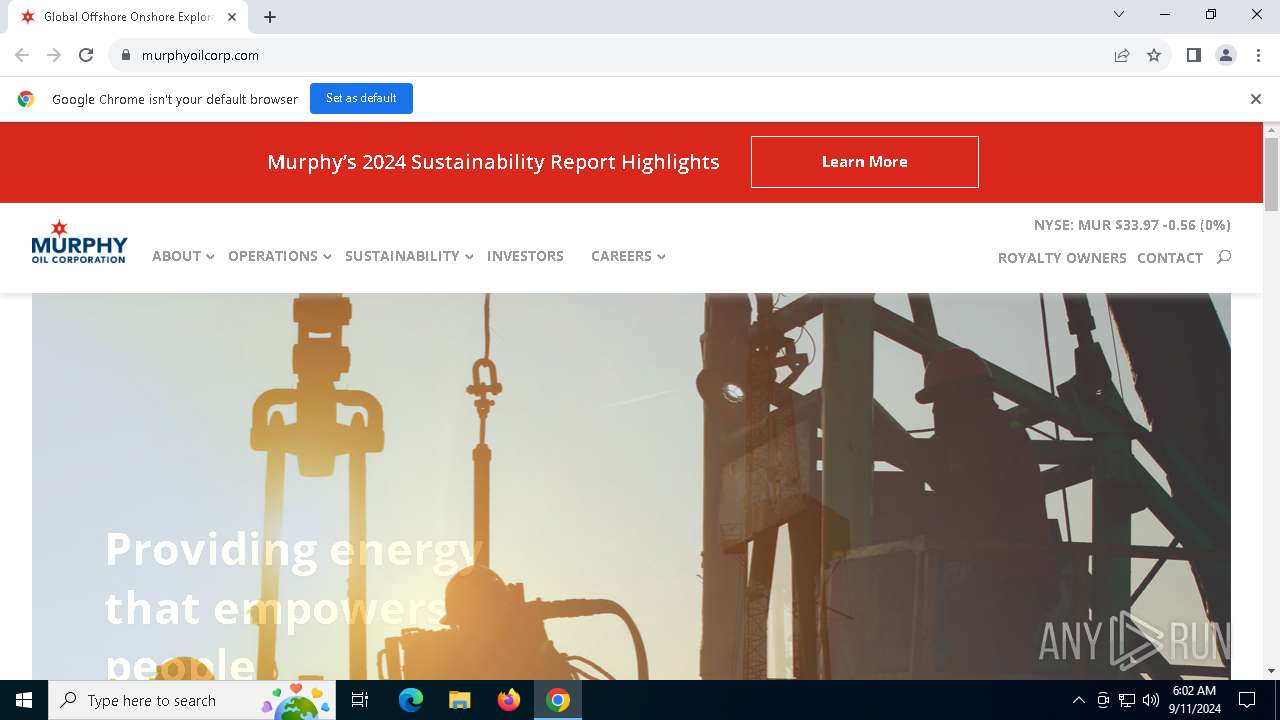1280x720 pixels.
Task: View site information padlock icon
Action: tap(125, 55)
